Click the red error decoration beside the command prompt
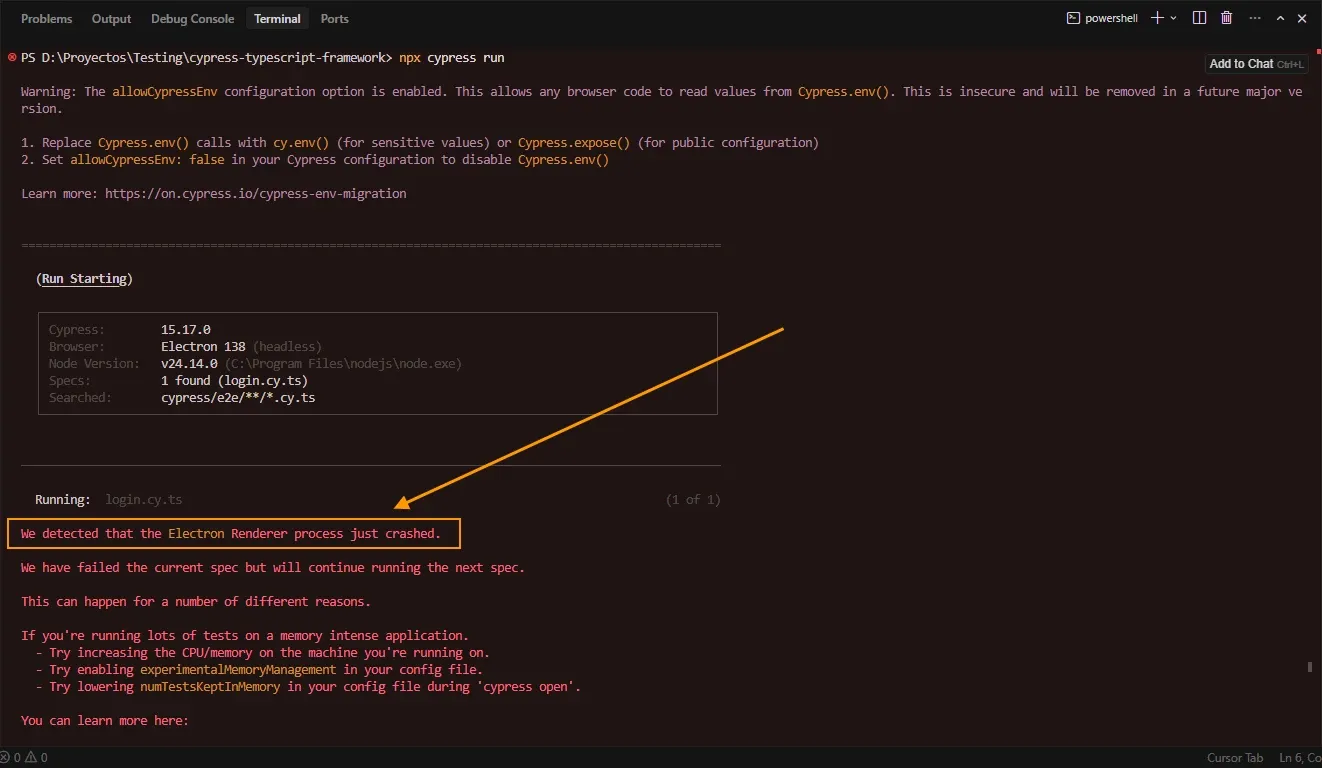 point(11,58)
